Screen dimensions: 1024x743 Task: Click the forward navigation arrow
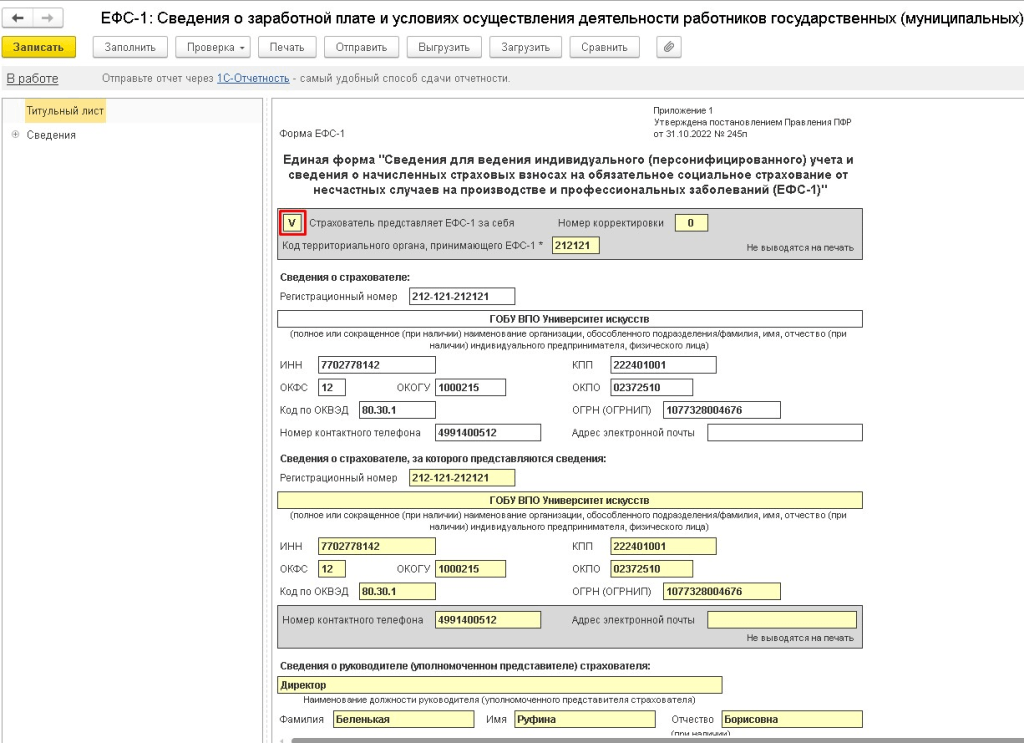click(x=46, y=19)
